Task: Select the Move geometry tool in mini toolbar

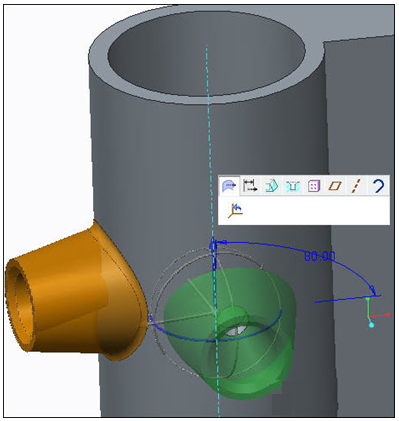Action: 230,186
